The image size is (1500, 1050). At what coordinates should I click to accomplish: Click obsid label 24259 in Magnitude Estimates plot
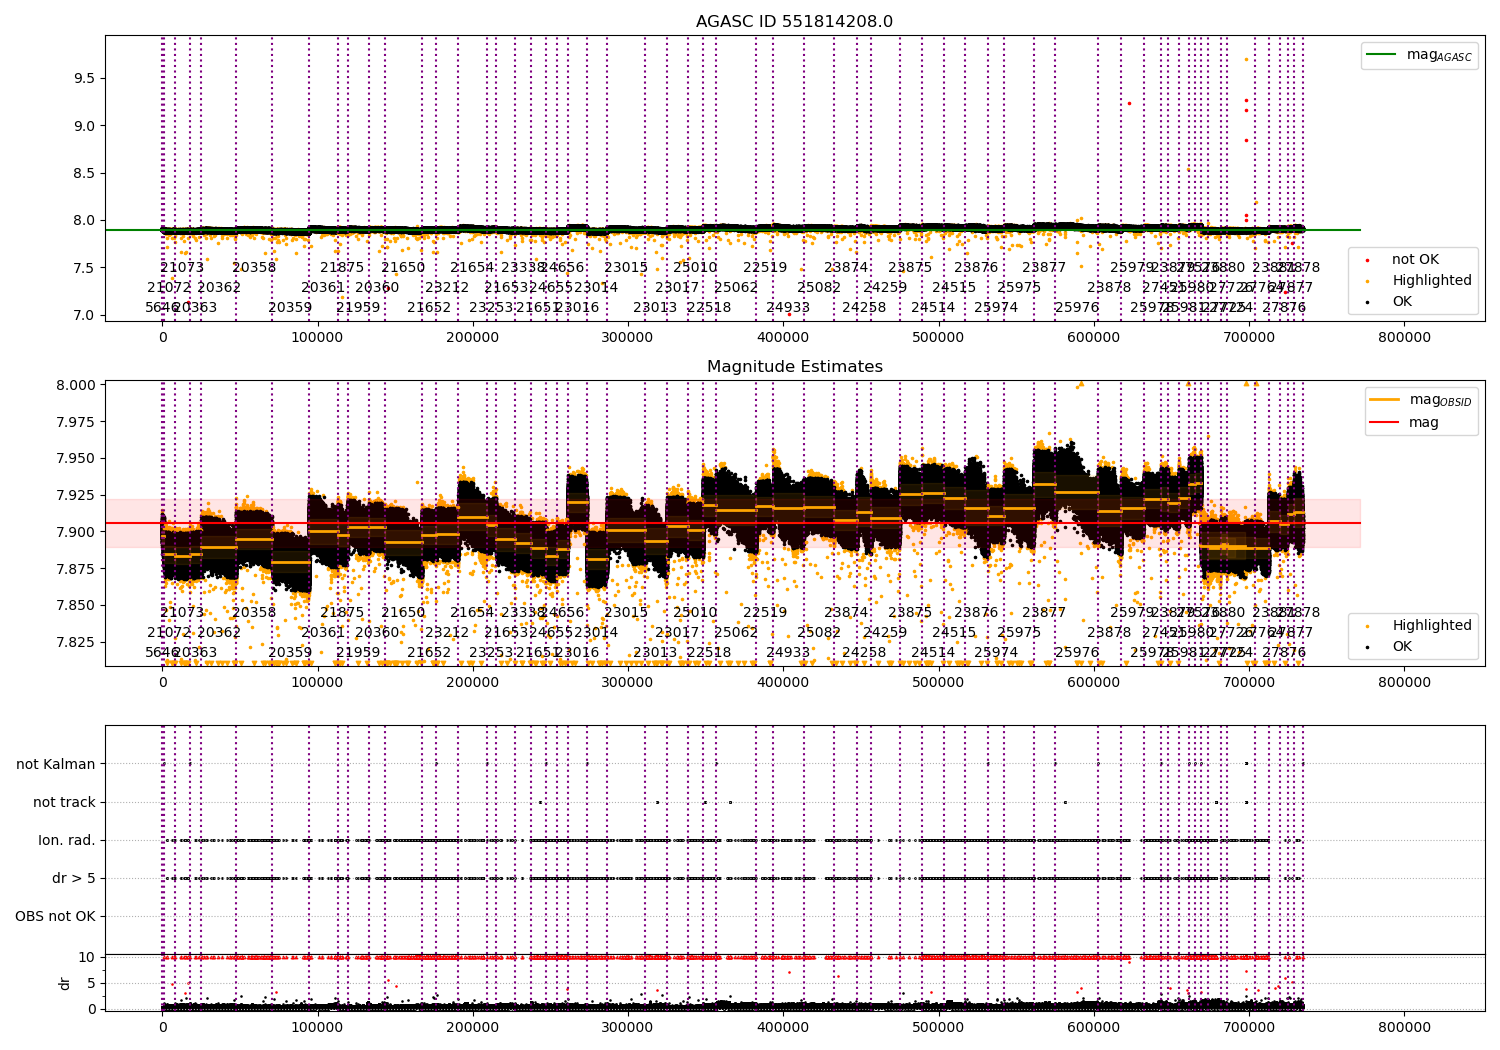point(885,633)
